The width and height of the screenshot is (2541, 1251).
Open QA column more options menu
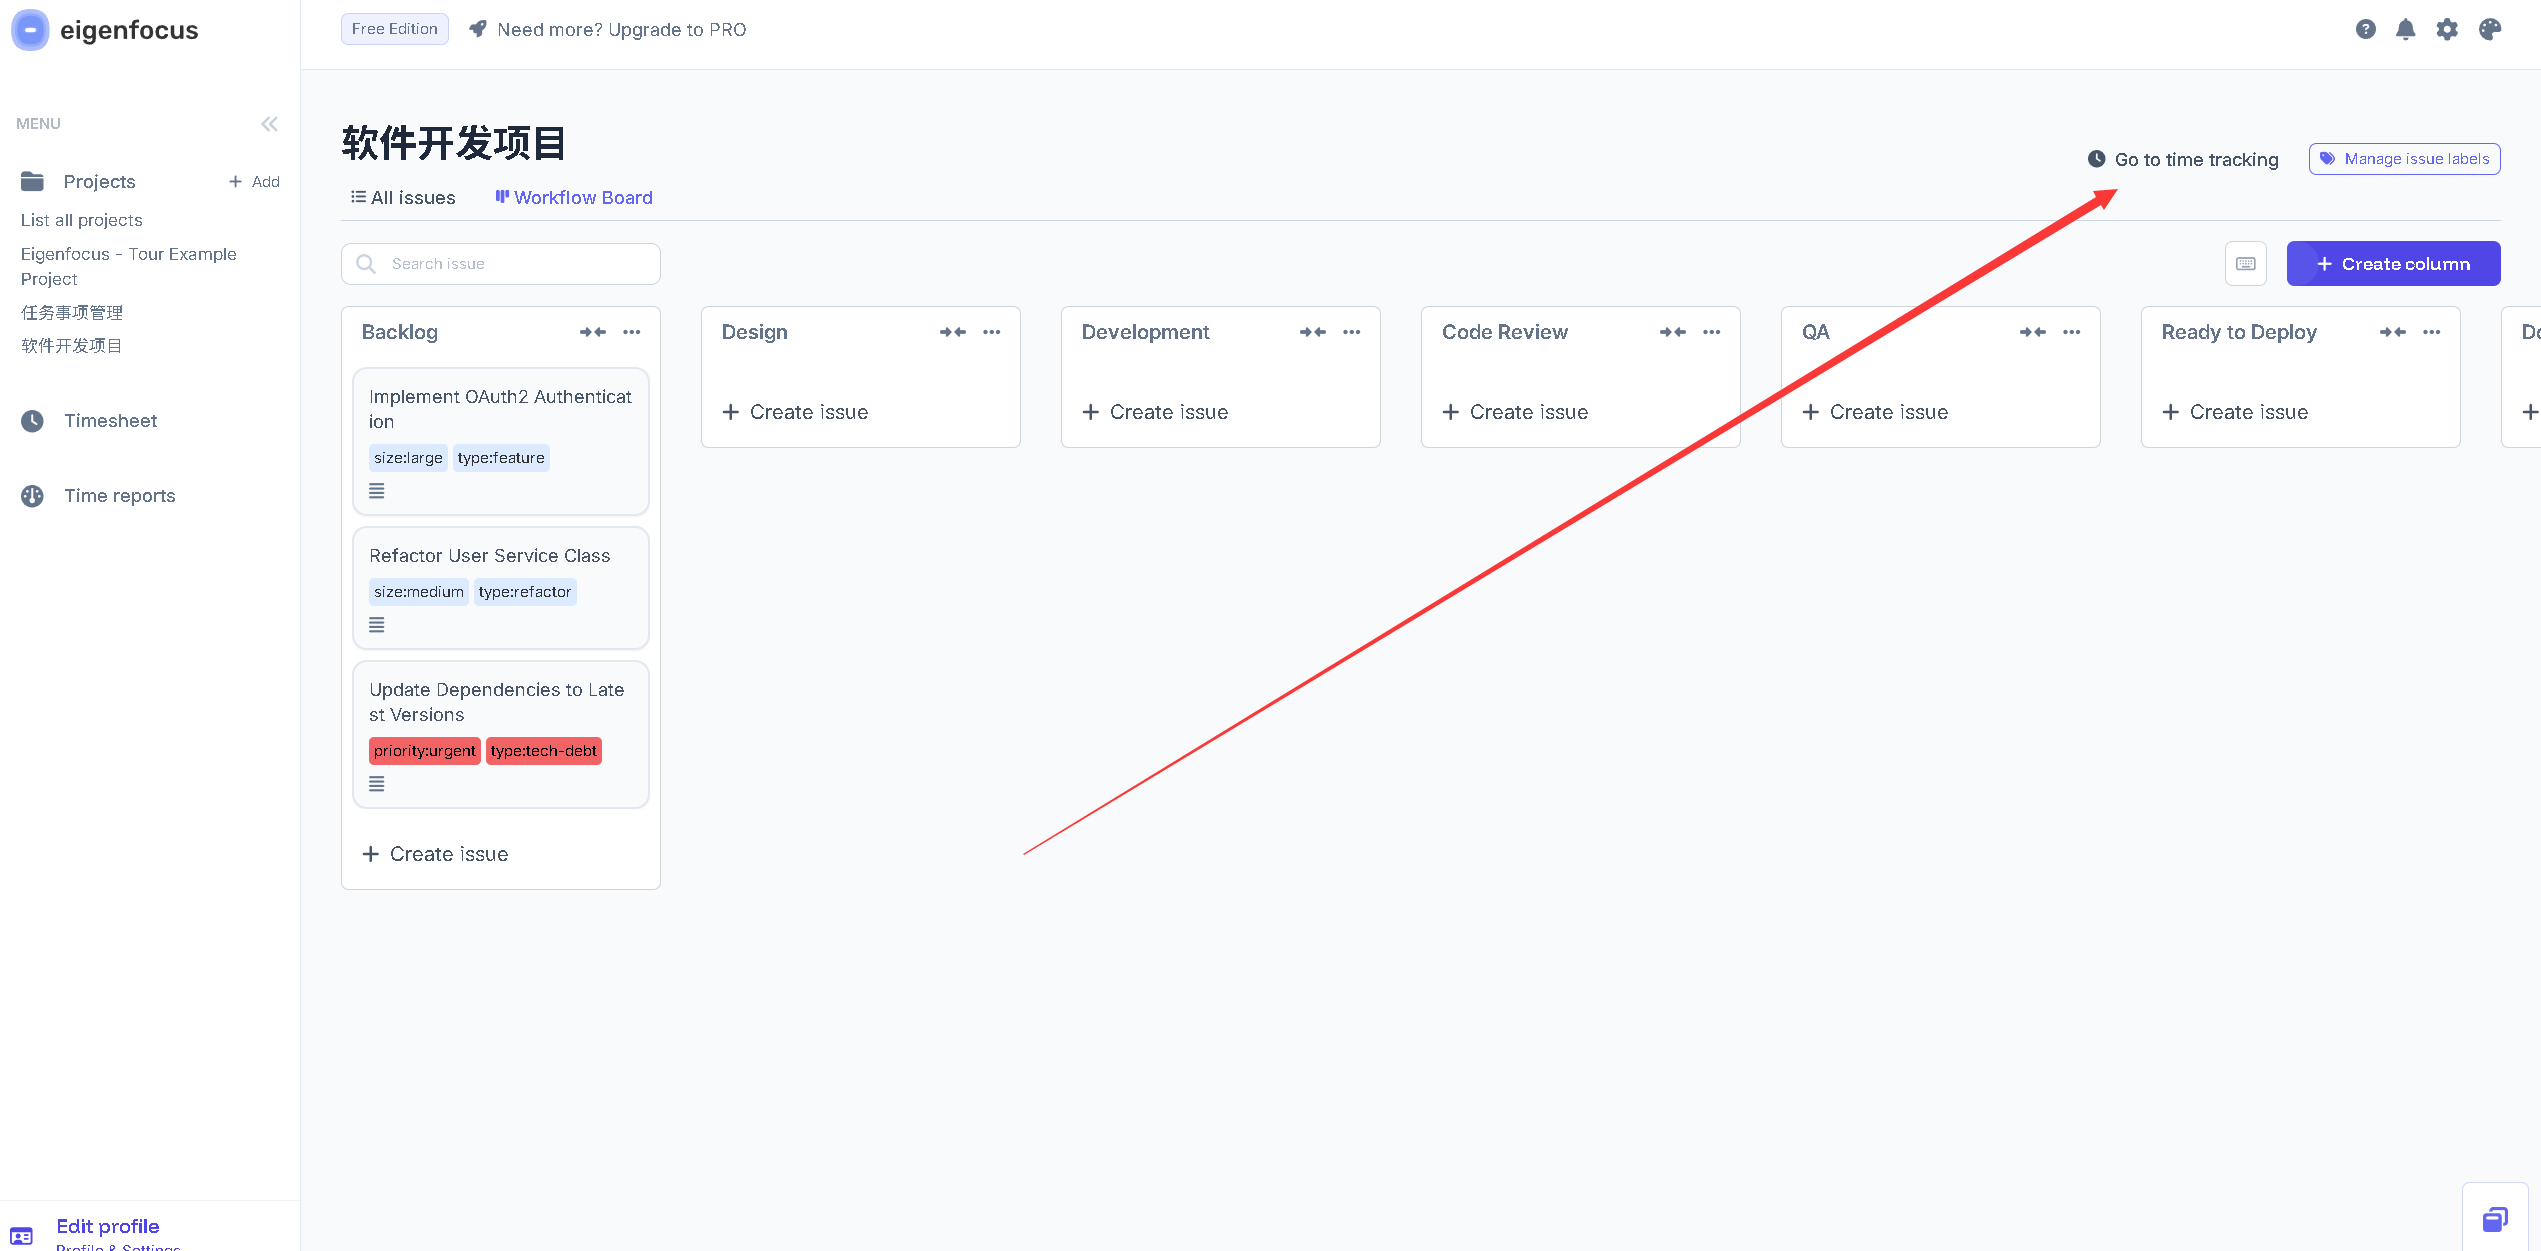point(2071,332)
